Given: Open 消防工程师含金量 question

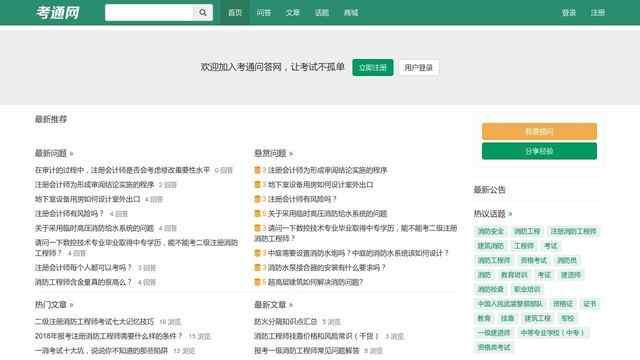Looking at the screenshot, I should point(84,282).
